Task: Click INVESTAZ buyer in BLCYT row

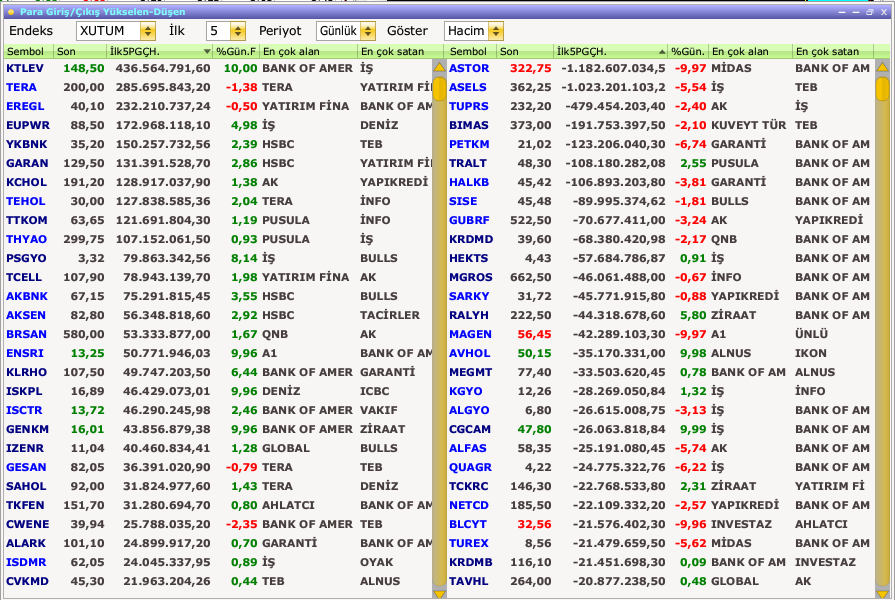Action: 741,524
